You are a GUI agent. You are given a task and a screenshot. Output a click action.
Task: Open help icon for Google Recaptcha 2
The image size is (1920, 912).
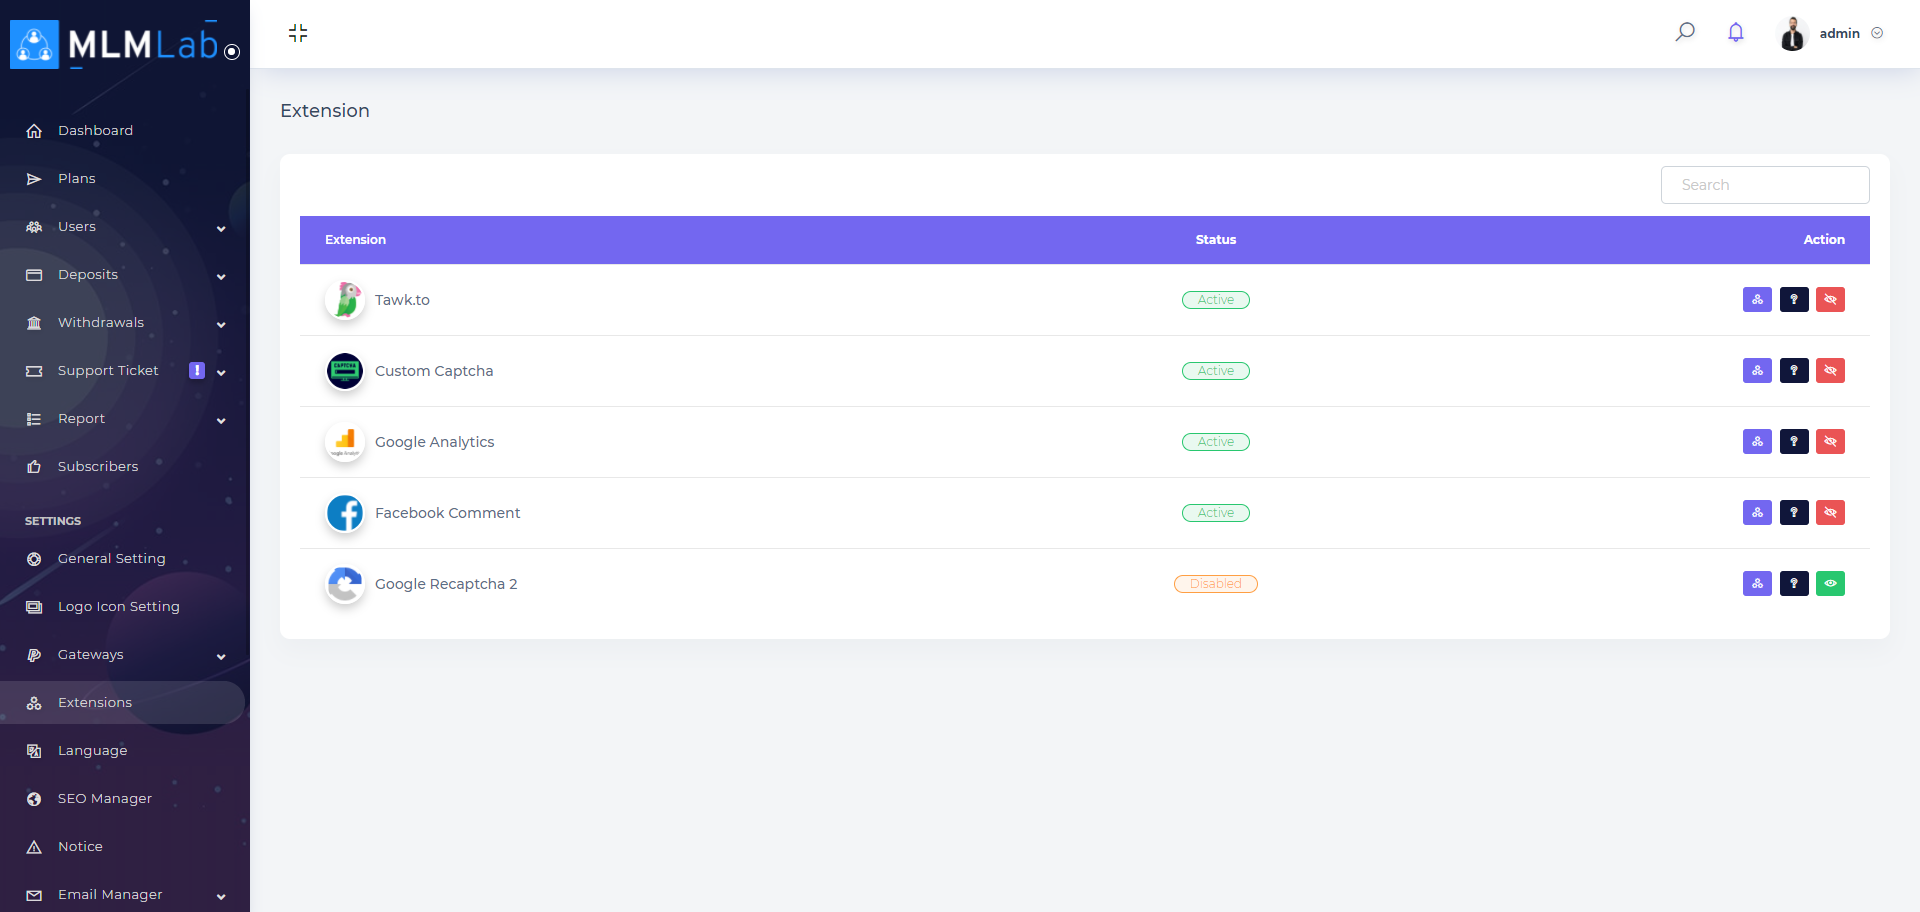[1794, 584]
